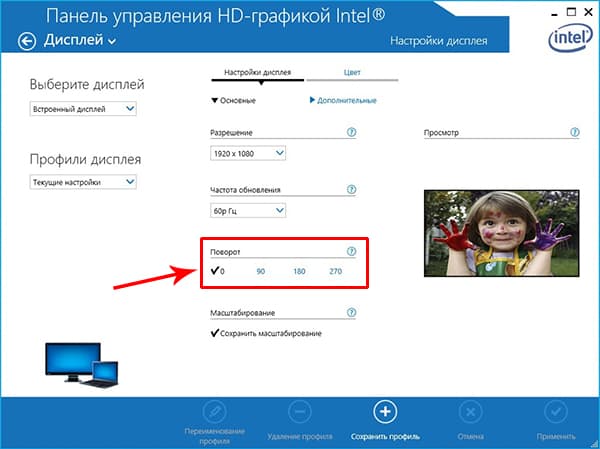Screen dimensions: 600x449
Task: Close the Intel control panel window
Action: click(x=589, y=12)
